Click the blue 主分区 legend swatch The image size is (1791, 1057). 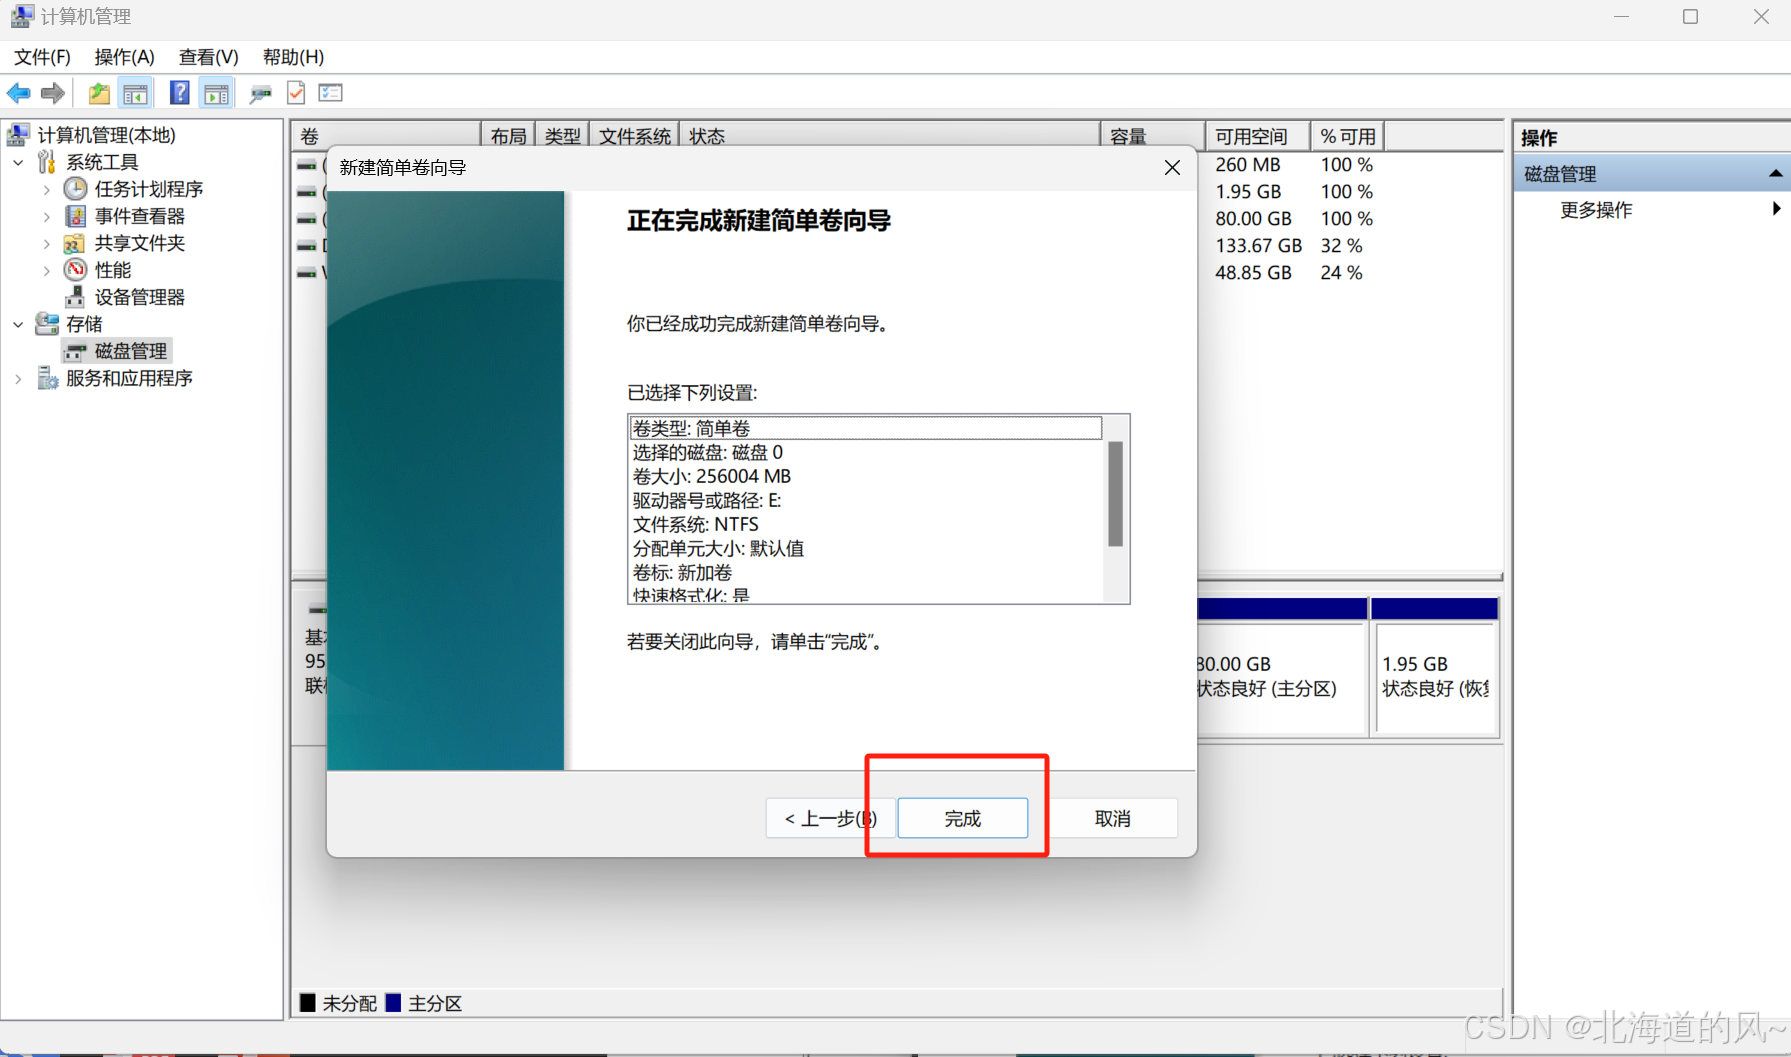click(394, 1002)
